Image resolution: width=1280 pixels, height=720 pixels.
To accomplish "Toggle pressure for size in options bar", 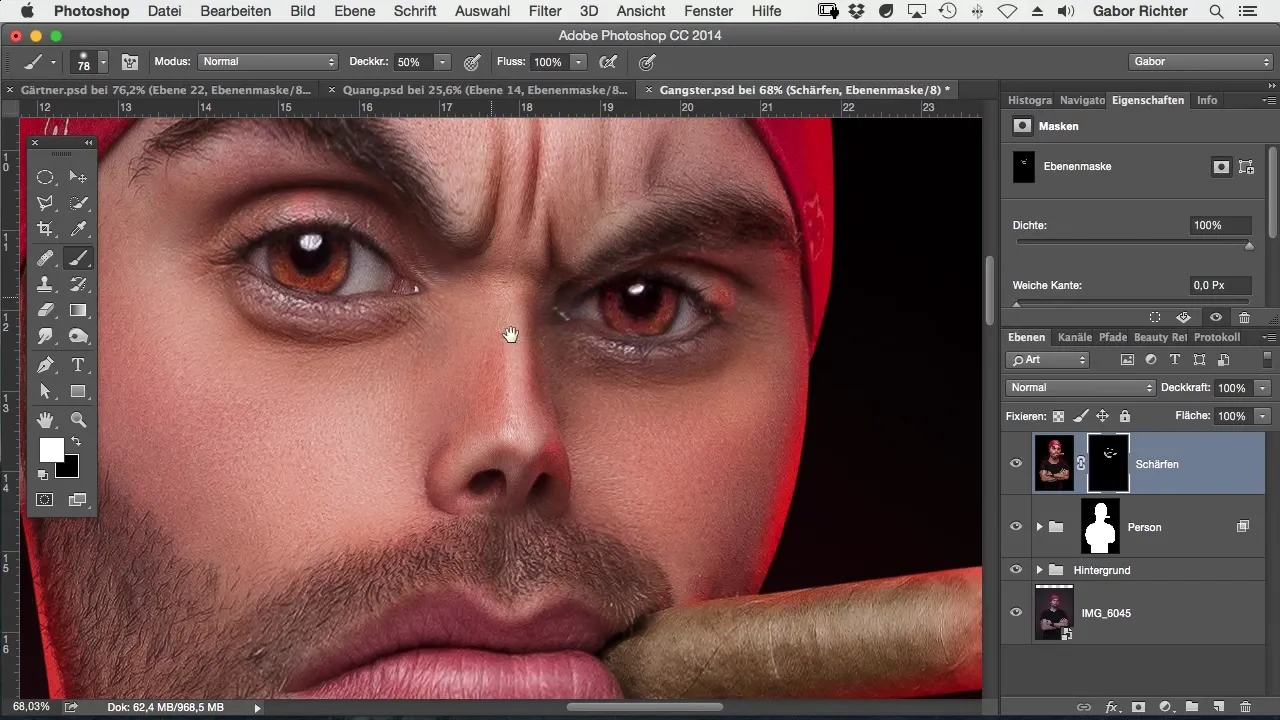I will [647, 62].
